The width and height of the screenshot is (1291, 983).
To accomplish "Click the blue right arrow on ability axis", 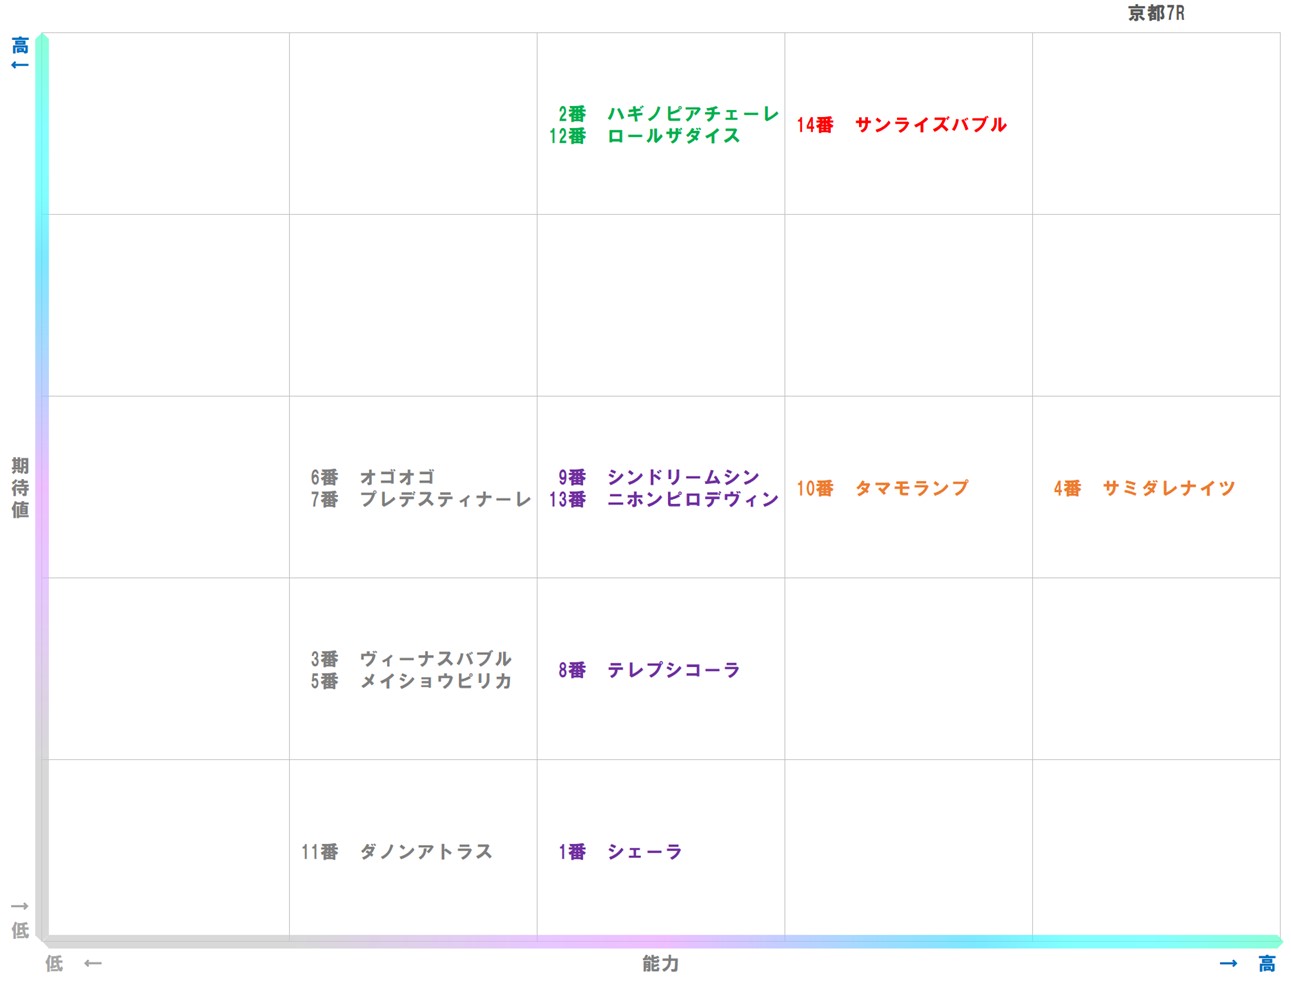I will [1228, 963].
